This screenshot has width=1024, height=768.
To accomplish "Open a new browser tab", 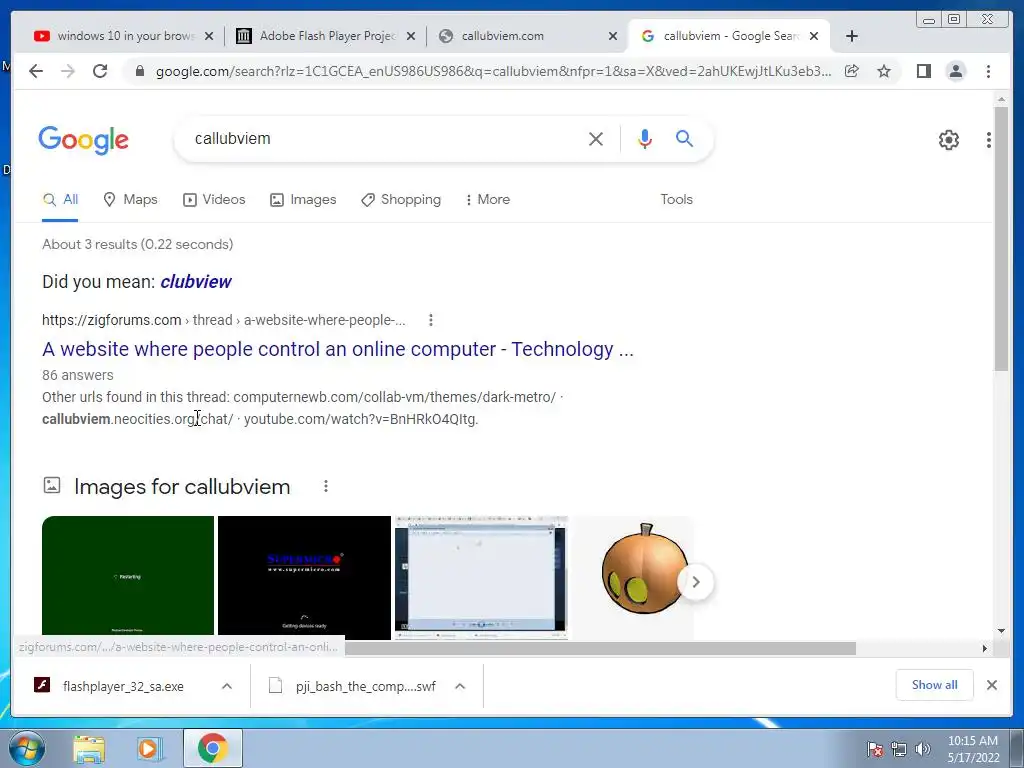I will pyautogui.click(x=852, y=36).
